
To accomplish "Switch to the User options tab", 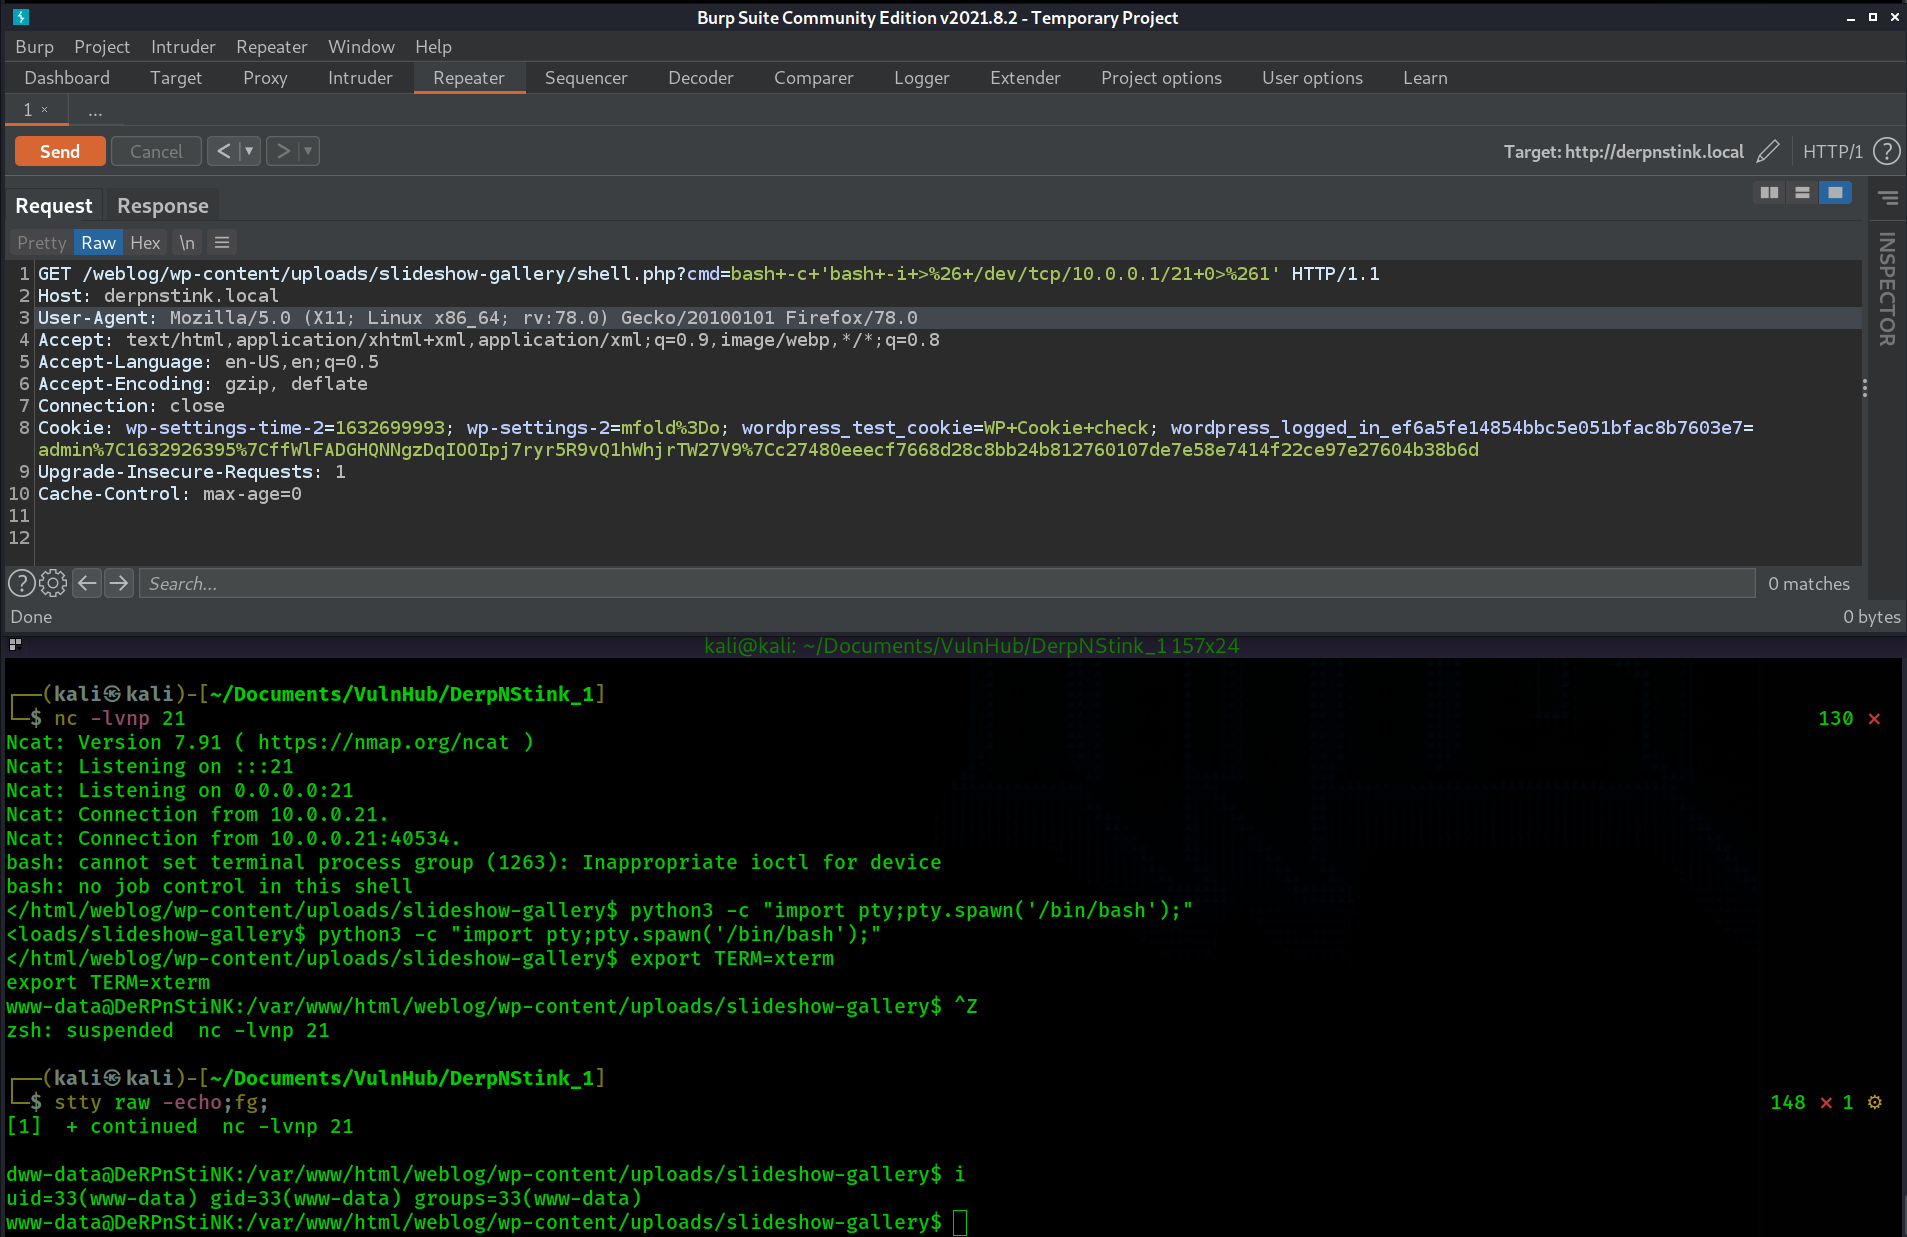I will pyautogui.click(x=1312, y=78).
